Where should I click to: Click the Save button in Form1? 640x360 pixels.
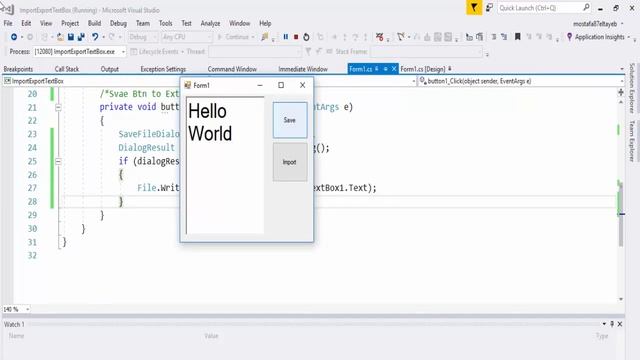[290, 120]
